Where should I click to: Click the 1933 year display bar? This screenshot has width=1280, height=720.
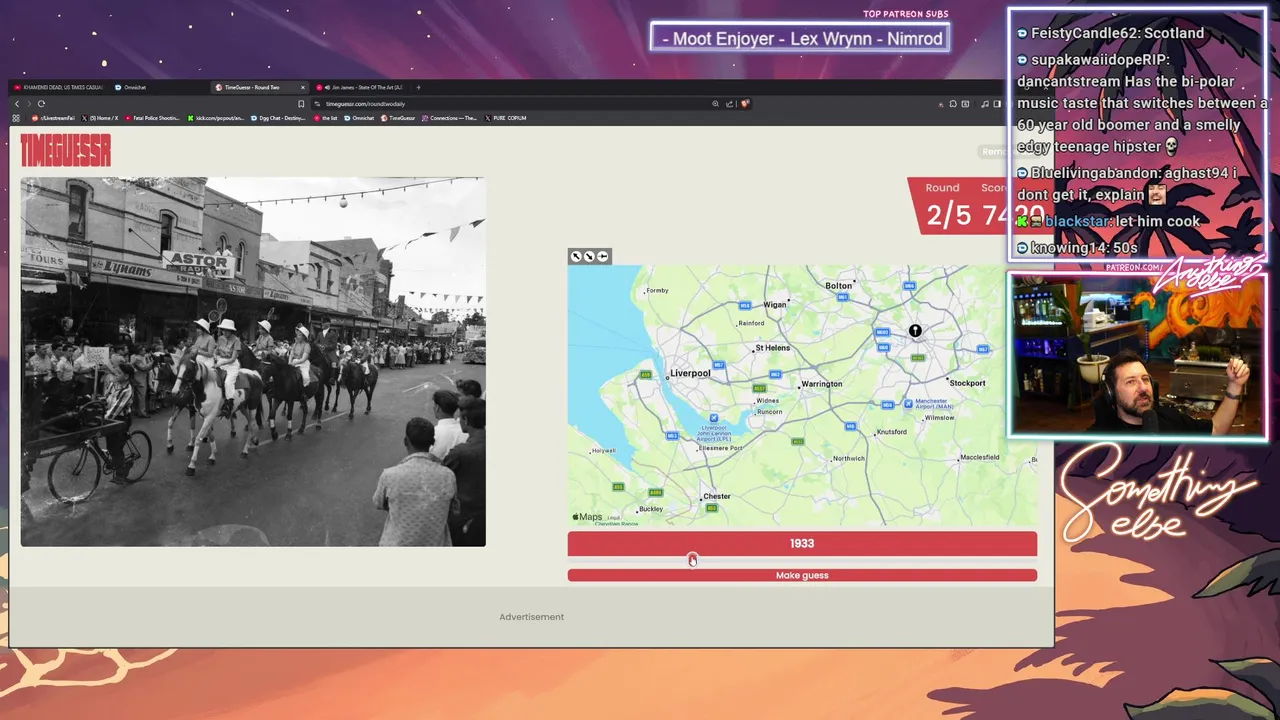click(x=802, y=543)
